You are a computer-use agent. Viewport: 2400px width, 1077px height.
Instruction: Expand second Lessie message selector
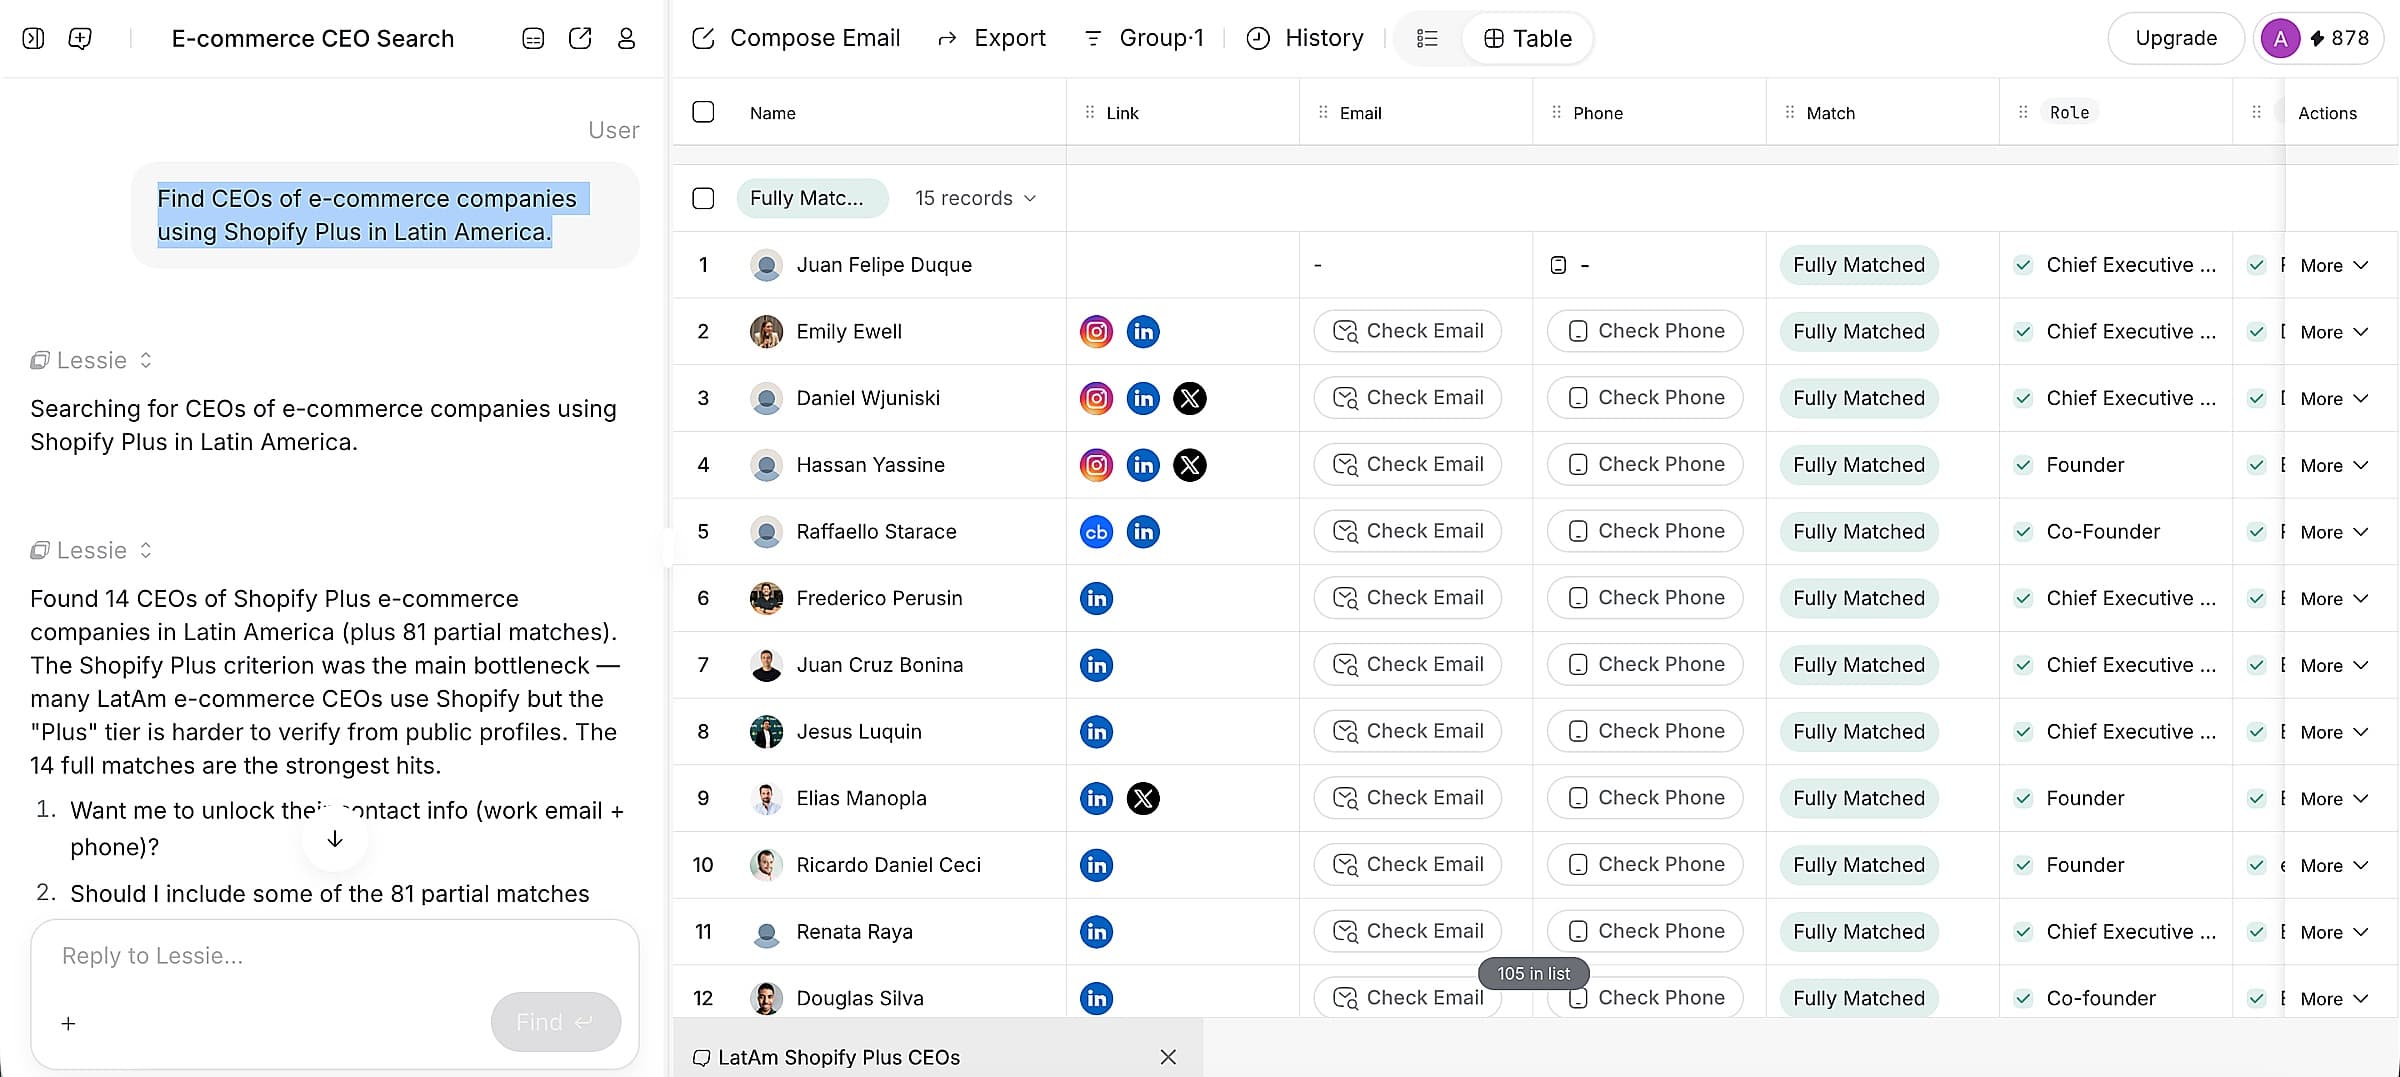tap(146, 550)
